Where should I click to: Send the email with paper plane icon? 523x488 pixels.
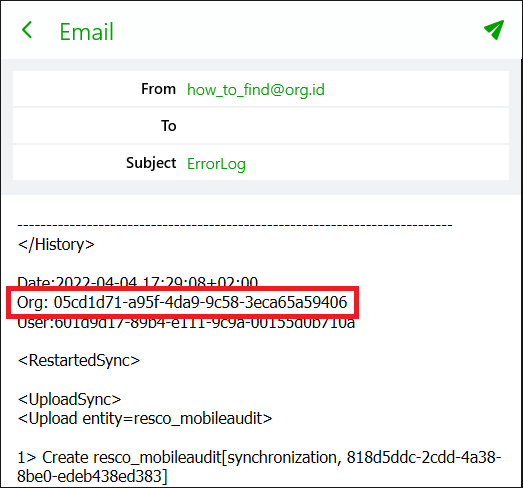494,30
